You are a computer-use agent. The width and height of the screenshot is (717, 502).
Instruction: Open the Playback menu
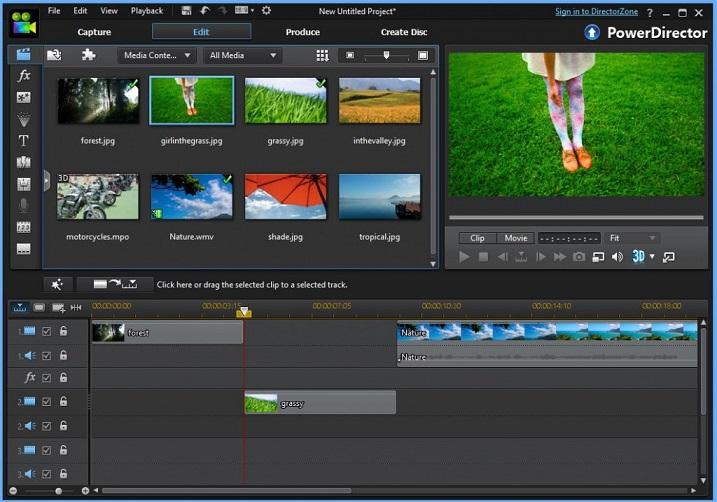[147, 10]
